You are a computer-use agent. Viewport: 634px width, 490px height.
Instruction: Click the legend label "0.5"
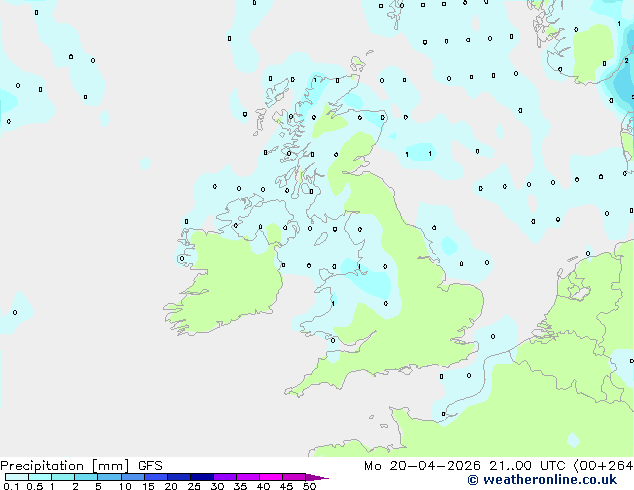(x=35, y=486)
